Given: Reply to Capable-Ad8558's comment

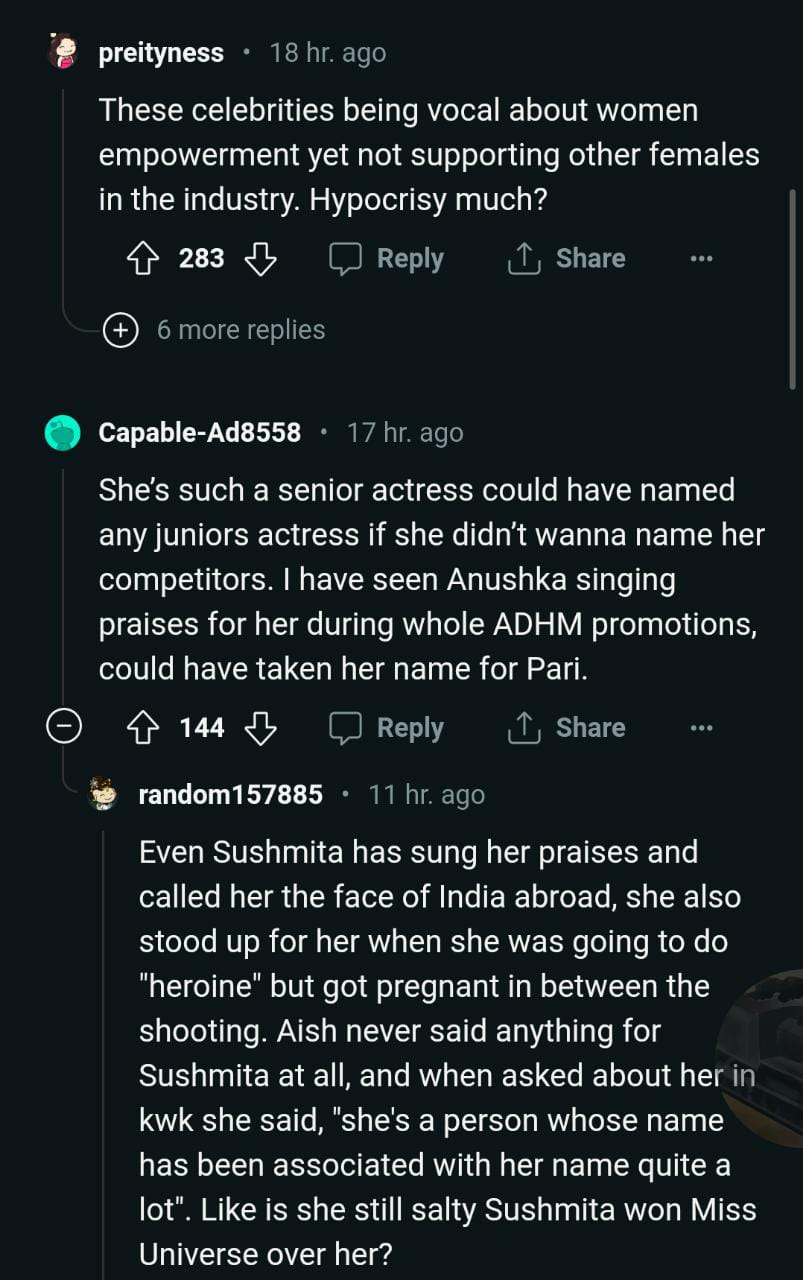Looking at the screenshot, I should (x=387, y=728).
